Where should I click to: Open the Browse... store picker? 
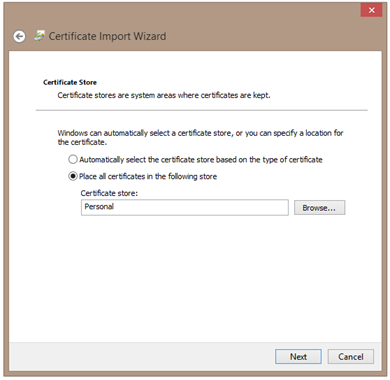(319, 208)
